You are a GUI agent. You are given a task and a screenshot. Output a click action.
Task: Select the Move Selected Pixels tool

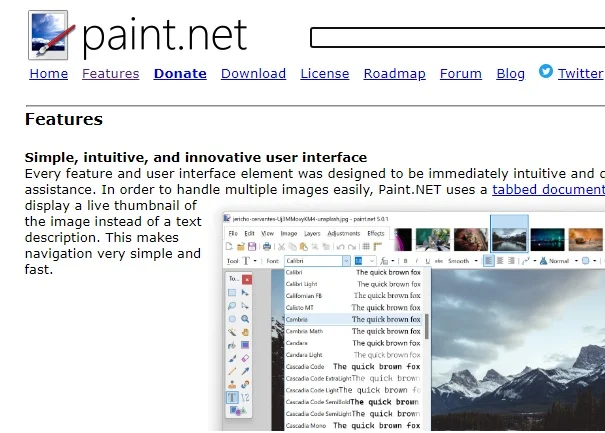[x=245, y=293]
